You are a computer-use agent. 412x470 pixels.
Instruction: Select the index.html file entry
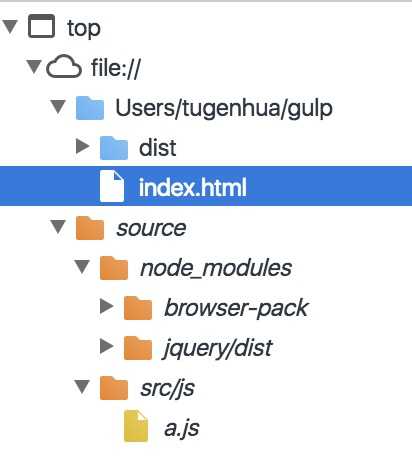(x=206, y=186)
